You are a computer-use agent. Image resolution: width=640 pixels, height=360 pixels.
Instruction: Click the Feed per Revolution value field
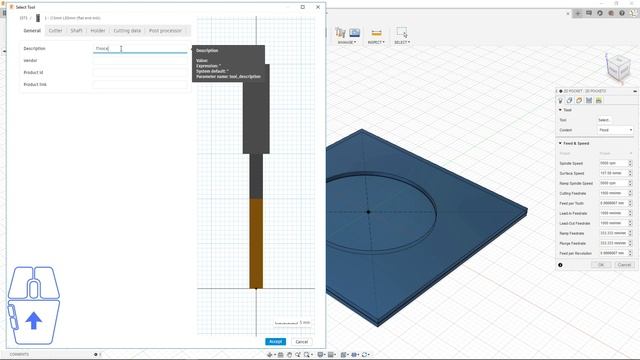[613, 253]
